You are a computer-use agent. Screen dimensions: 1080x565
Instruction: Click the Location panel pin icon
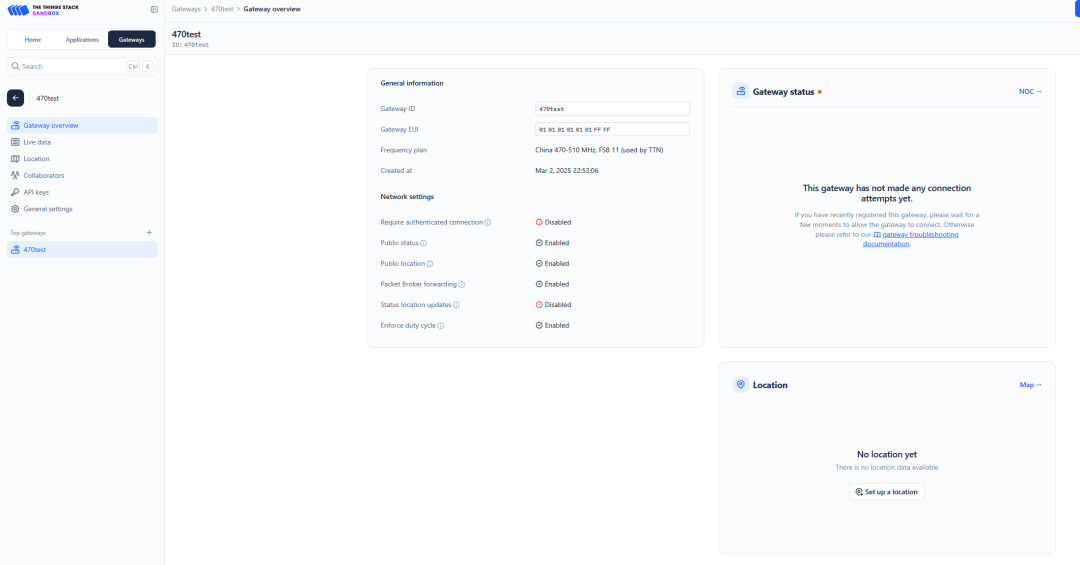(740, 384)
